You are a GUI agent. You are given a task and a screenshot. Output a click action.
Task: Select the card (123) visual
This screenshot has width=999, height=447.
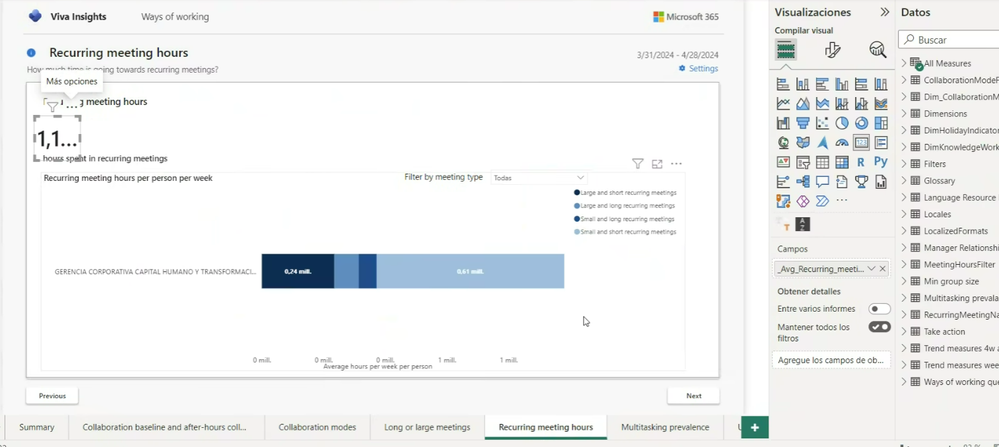(861, 143)
